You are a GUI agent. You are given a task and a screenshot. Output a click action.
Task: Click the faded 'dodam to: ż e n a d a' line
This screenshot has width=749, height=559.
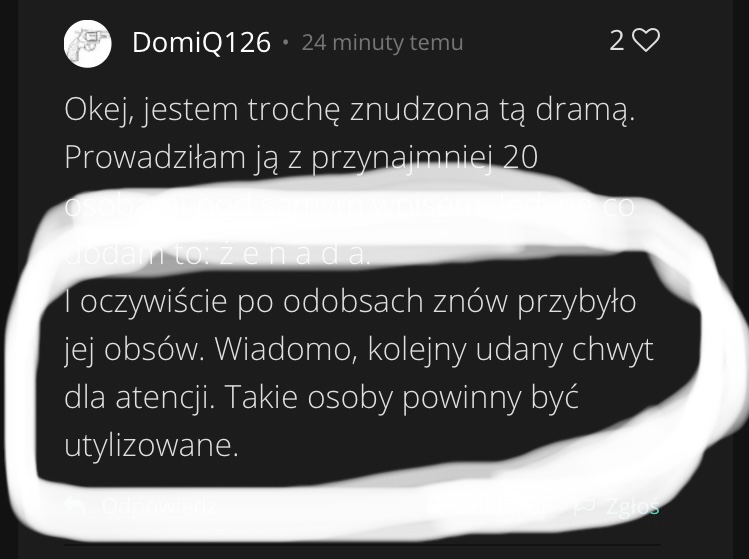coord(217,254)
